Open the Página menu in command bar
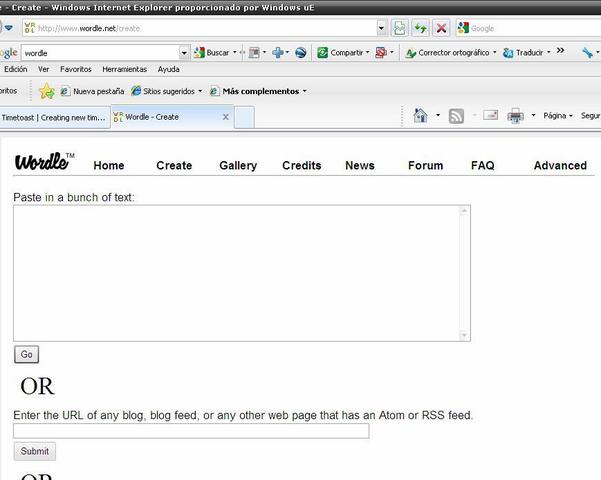The height and width of the screenshot is (480, 601). pos(558,115)
